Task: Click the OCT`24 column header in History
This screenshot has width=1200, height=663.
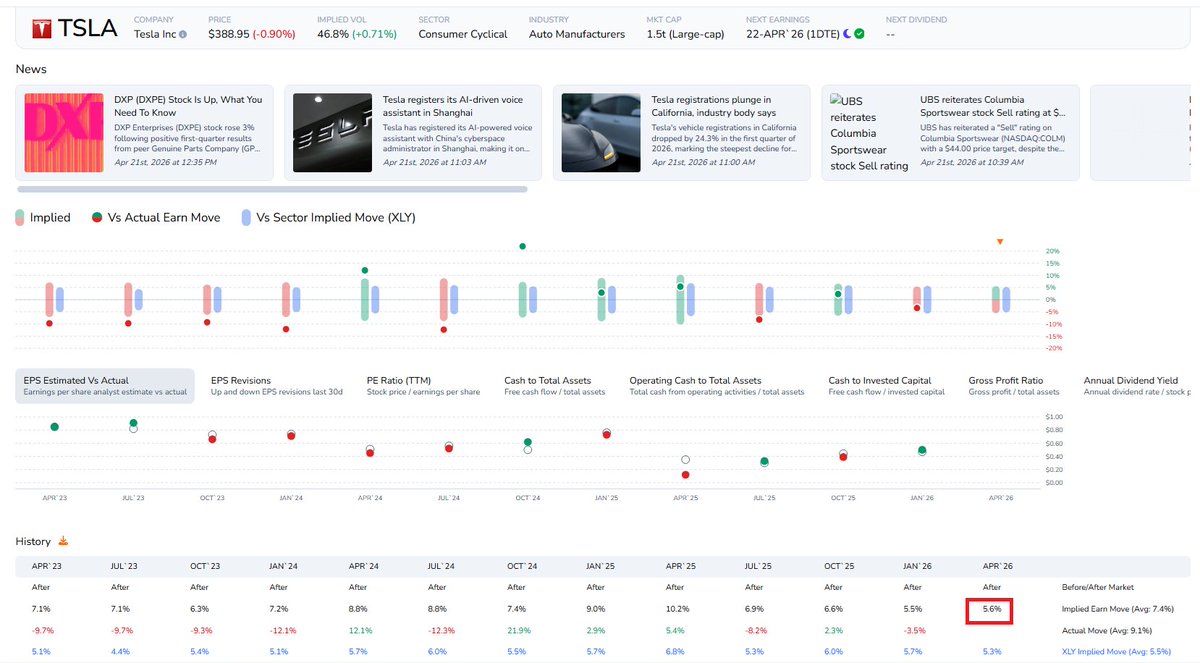Action: [520, 566]
